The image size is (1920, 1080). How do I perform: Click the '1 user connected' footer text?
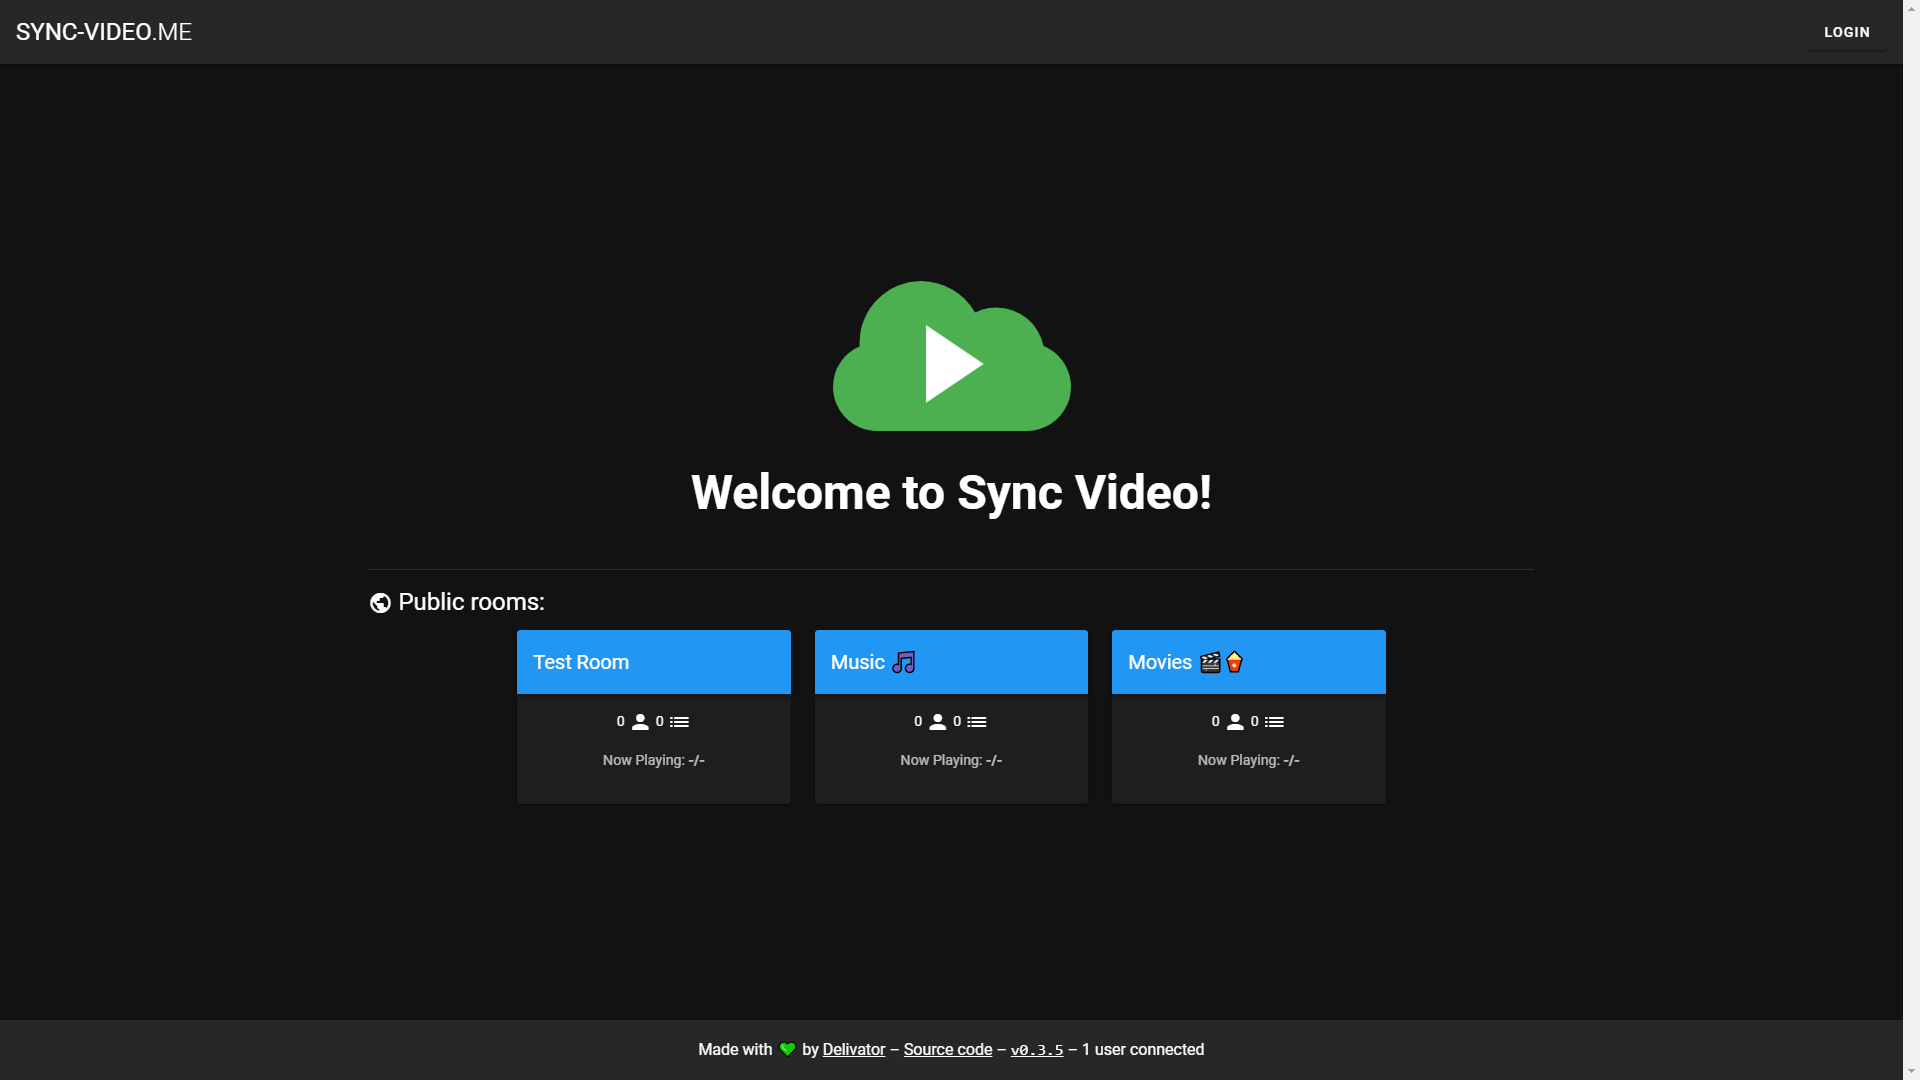point(1143,1050)
